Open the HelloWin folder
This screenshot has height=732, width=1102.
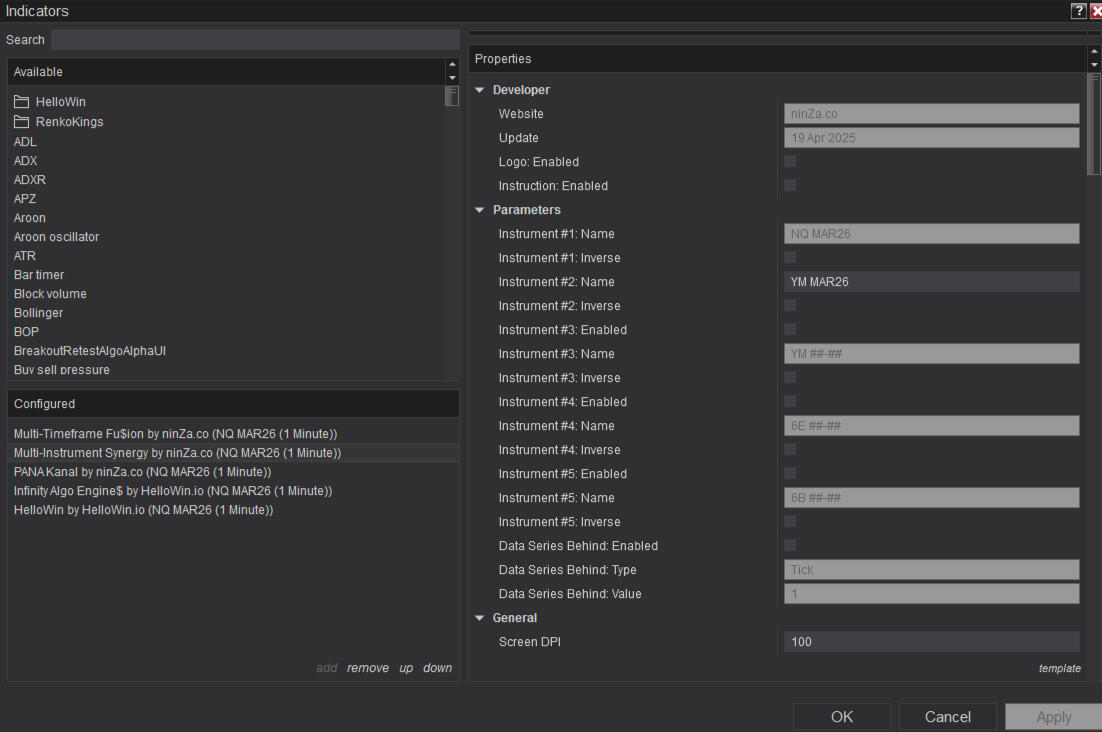tap(60, 102)
